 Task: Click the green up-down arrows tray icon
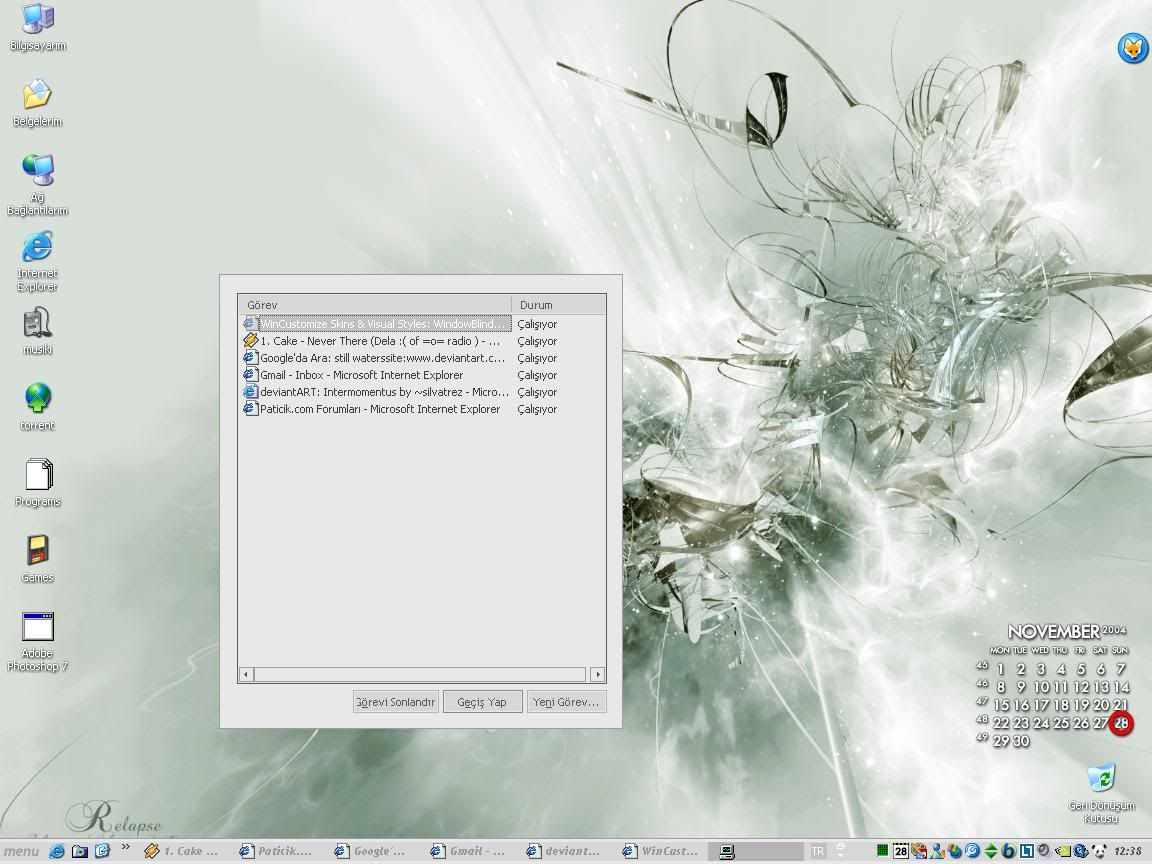[x=990, y=851]
